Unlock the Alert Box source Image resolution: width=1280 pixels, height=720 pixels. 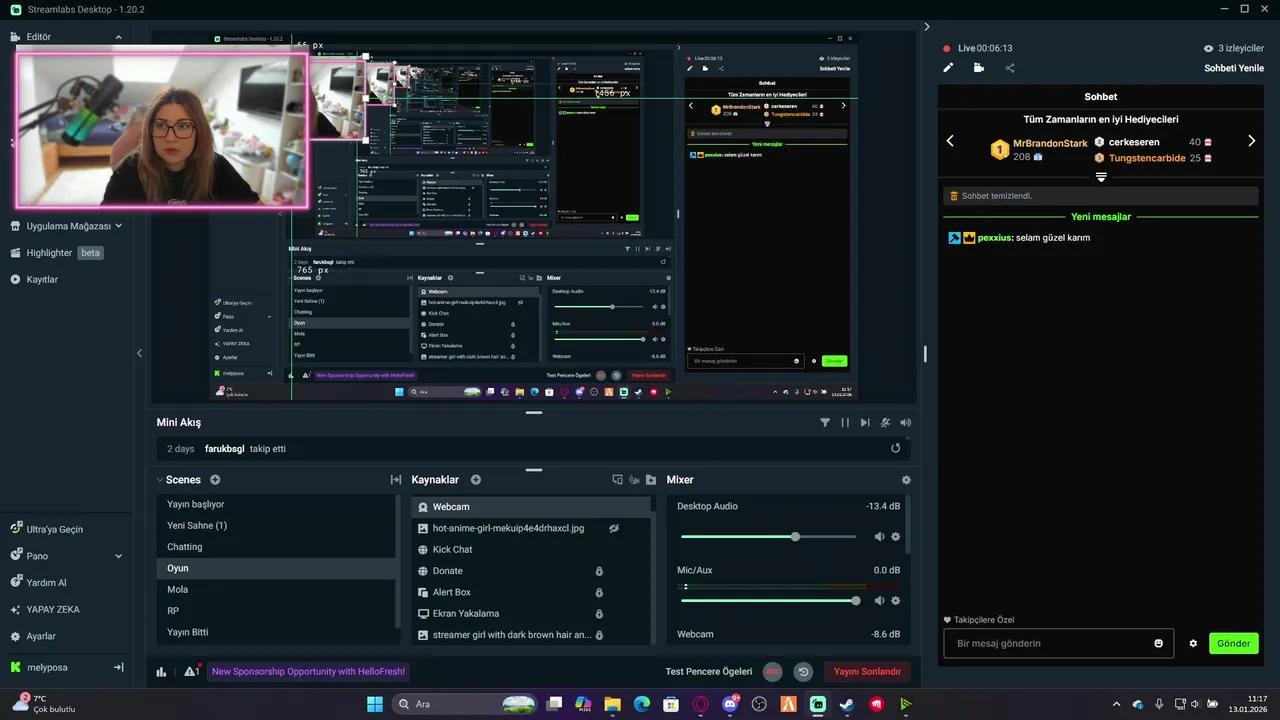click(x=599, y=592)
